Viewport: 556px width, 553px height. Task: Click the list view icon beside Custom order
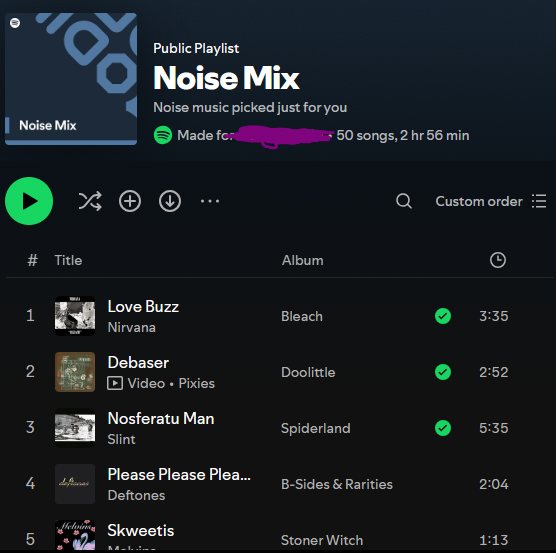pyautogui.click(x=539, y=201)
